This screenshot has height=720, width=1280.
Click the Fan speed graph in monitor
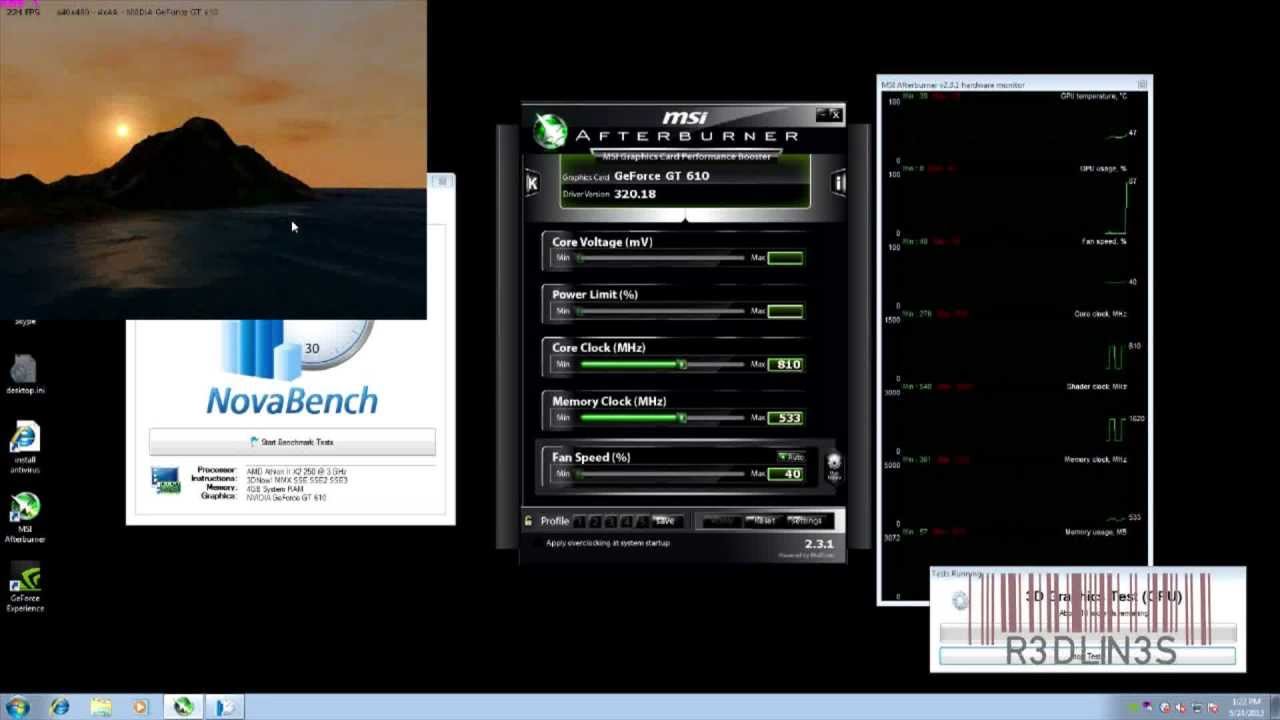coord(1016,273)
